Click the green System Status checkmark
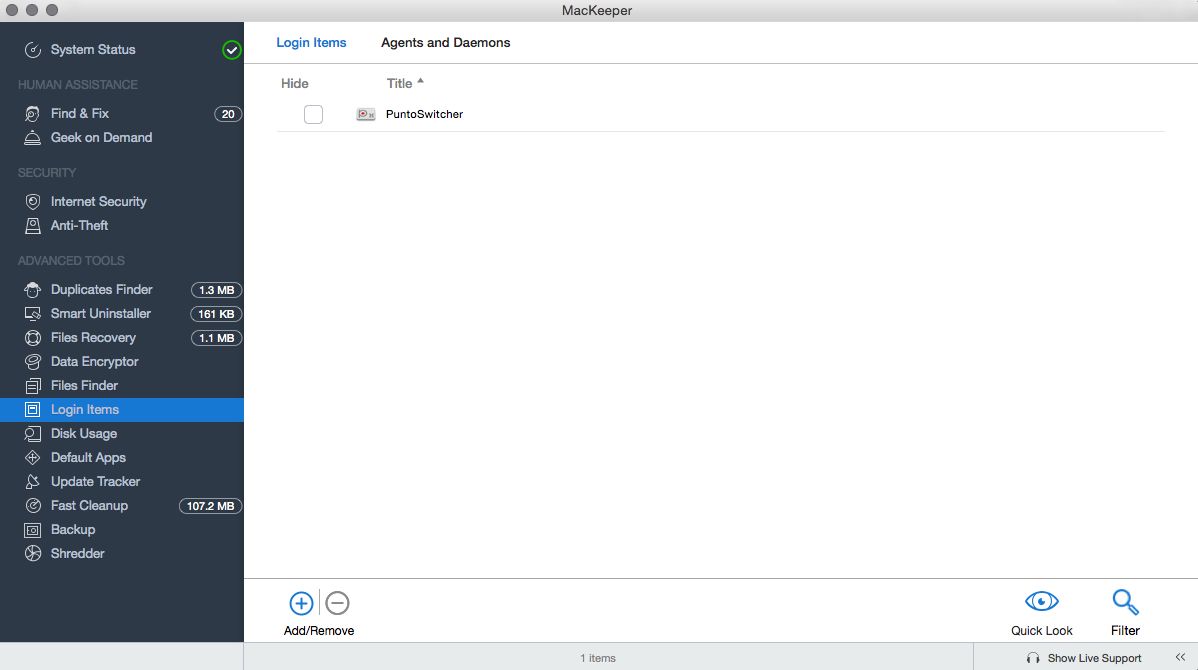The height and width of the screenshot is (670, 1198). click(x=232, y=50)
